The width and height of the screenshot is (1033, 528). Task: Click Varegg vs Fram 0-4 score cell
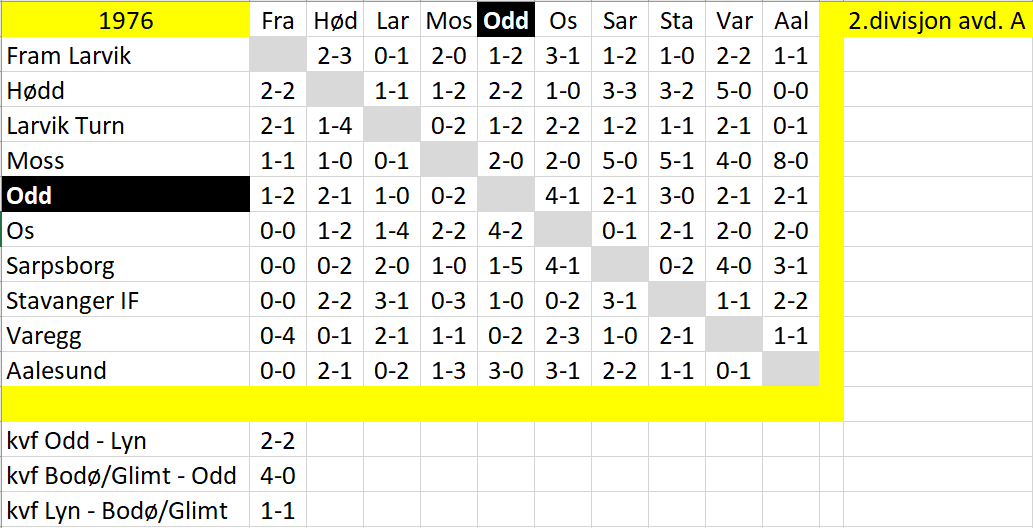(278, 335)
